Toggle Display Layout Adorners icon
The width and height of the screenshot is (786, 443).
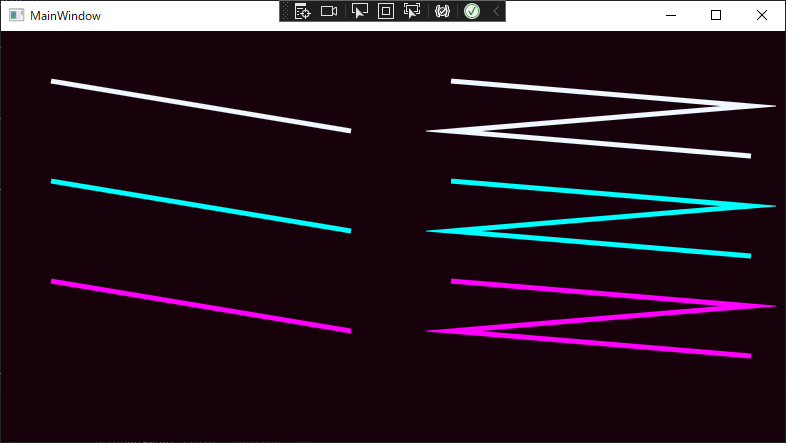[x=385, y=11]
